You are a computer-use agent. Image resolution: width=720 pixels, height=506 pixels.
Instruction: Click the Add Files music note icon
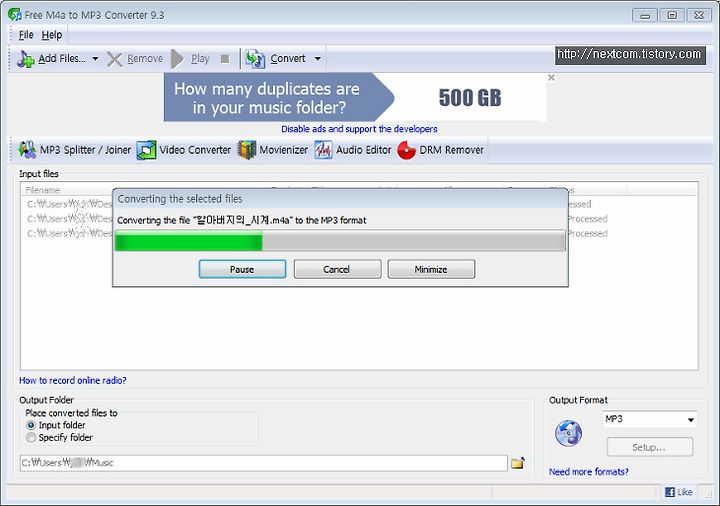26,59
